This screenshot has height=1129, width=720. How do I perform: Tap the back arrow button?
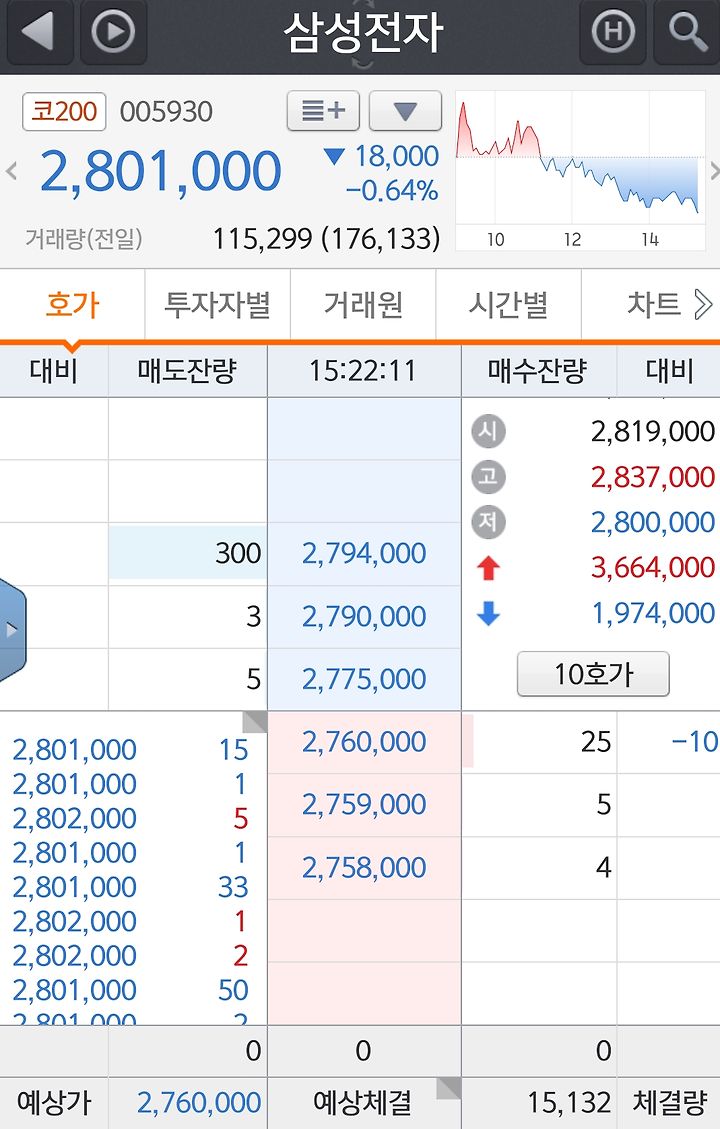tap(39, 32)
